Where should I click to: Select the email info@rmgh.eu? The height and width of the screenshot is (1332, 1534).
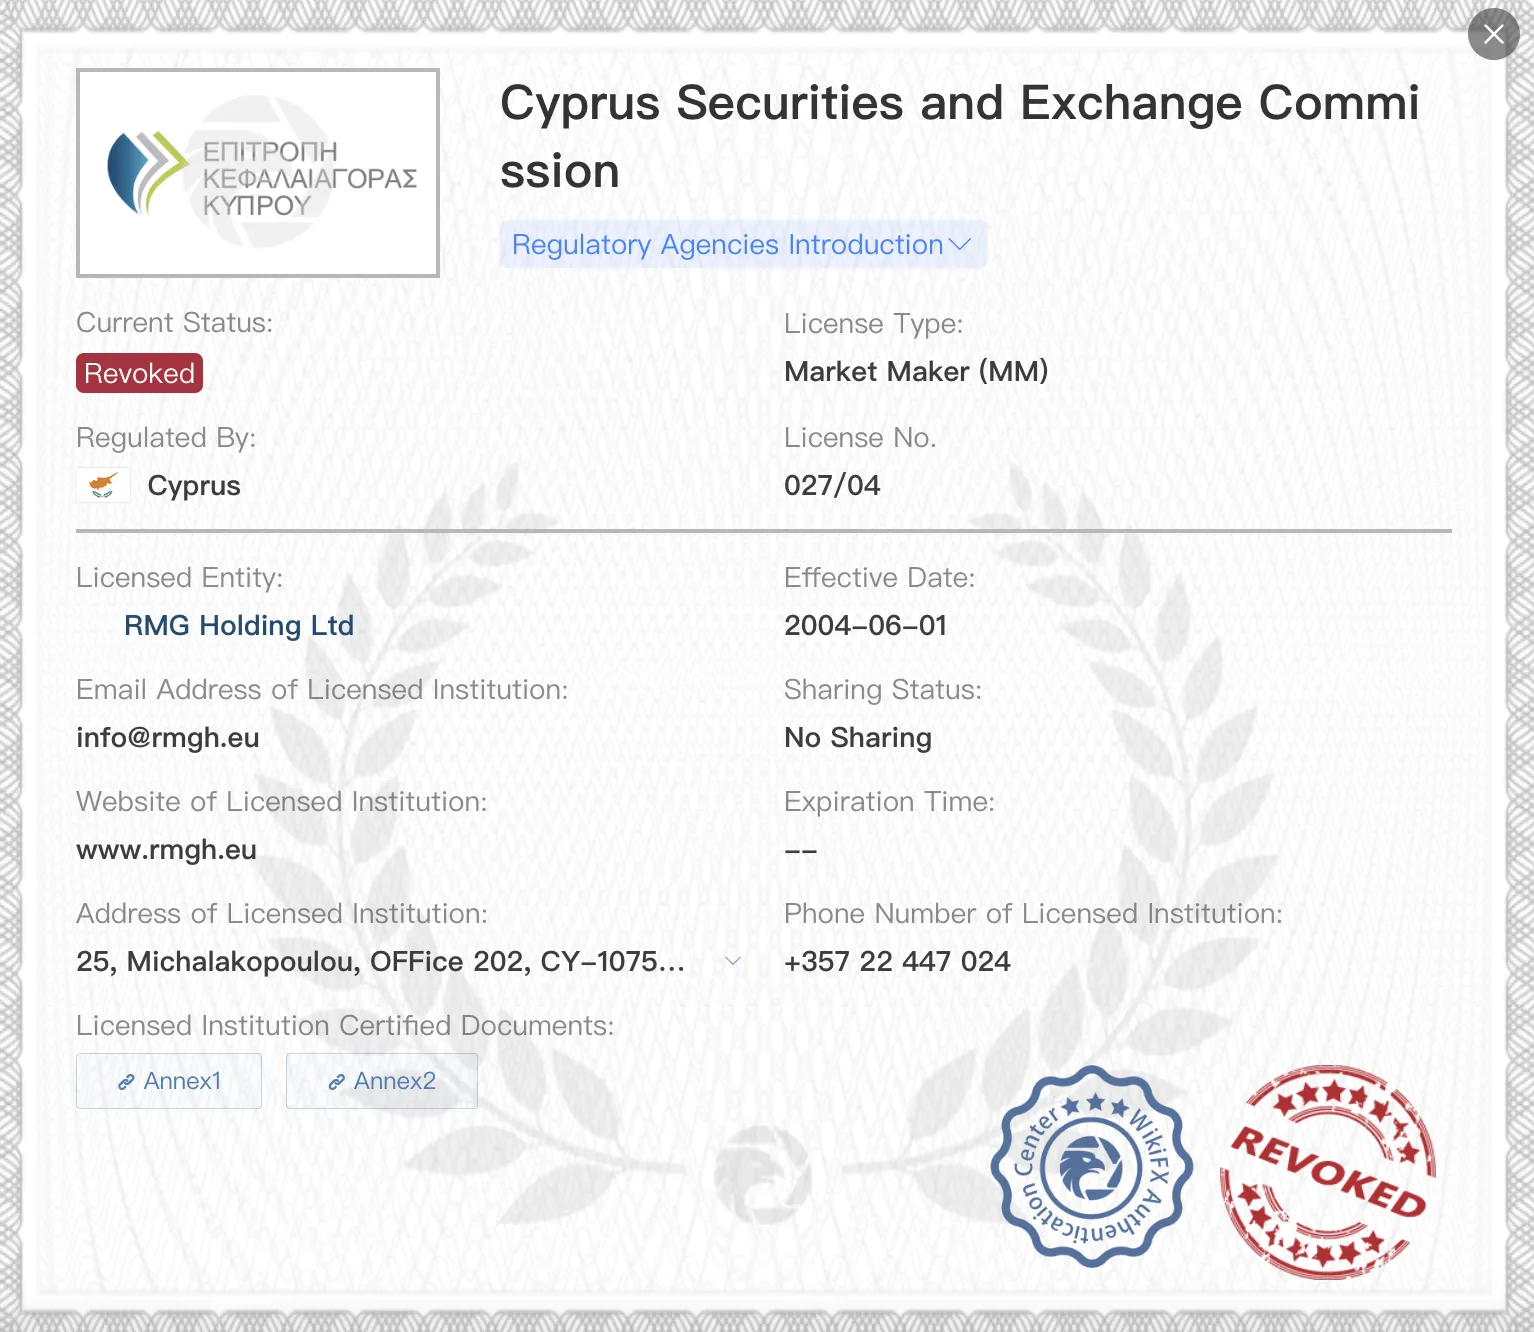click(168, 738)
